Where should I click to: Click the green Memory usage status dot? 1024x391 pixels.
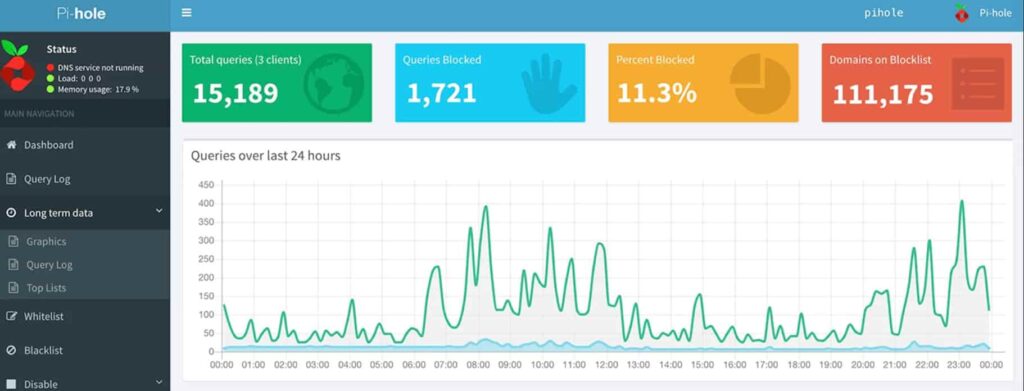50,89
